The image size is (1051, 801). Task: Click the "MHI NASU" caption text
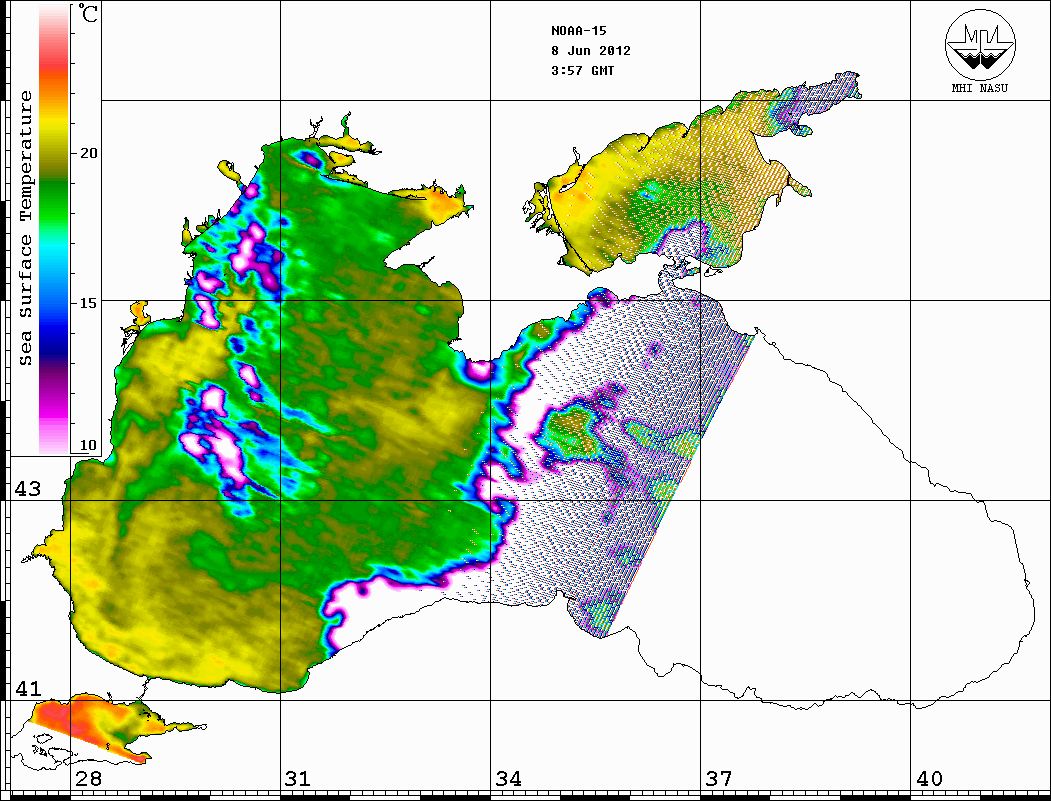[x=979, y=88]
